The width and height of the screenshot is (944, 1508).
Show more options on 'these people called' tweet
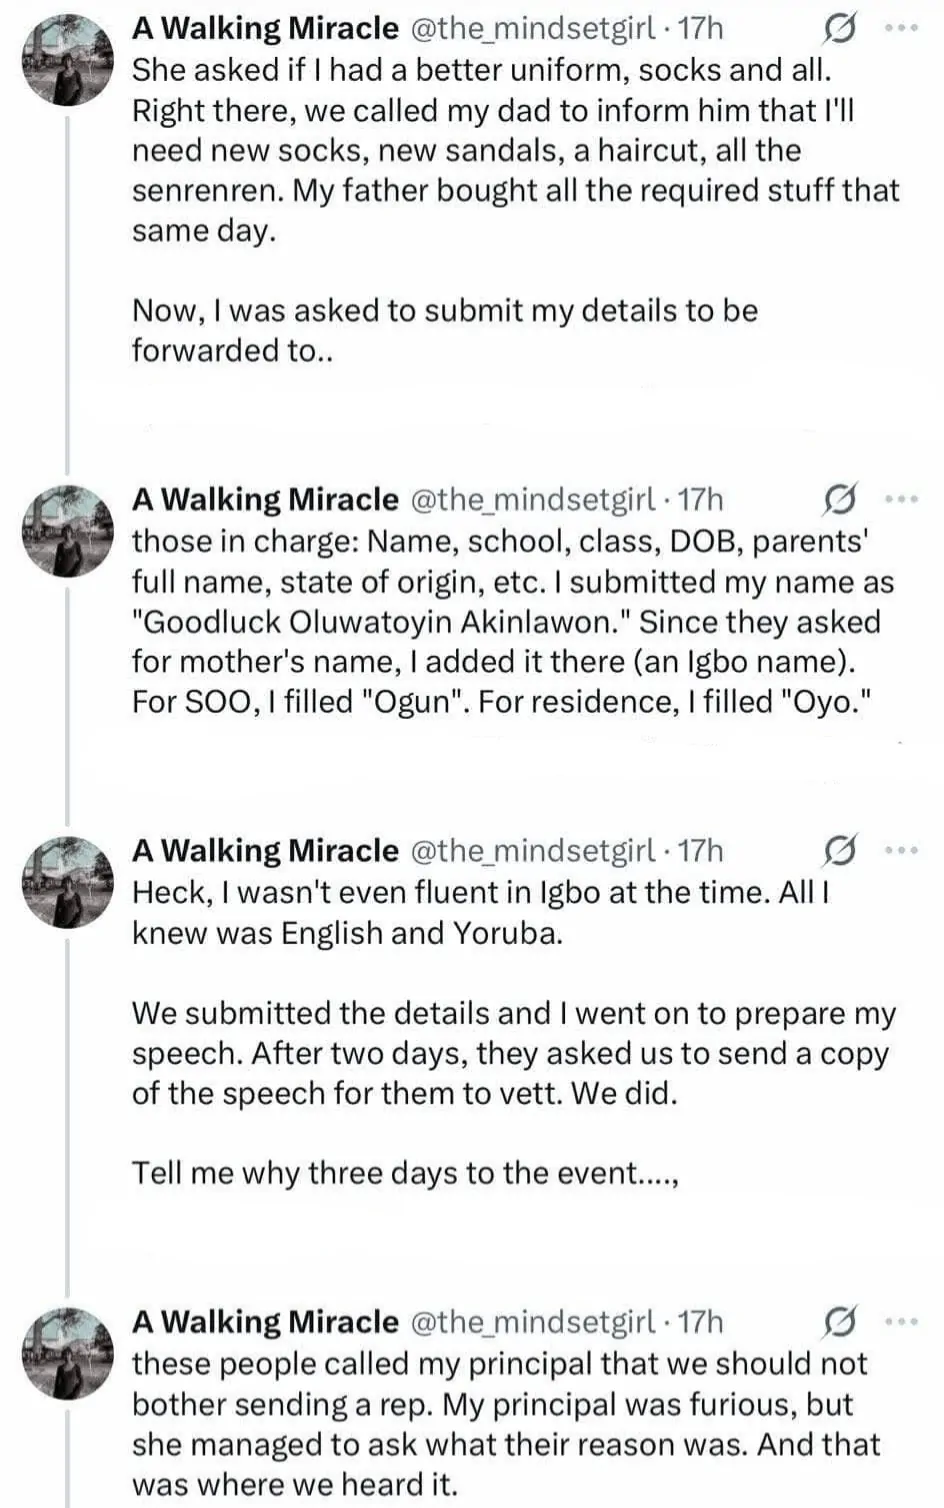pyautogui.click(x=902, y=1321)
